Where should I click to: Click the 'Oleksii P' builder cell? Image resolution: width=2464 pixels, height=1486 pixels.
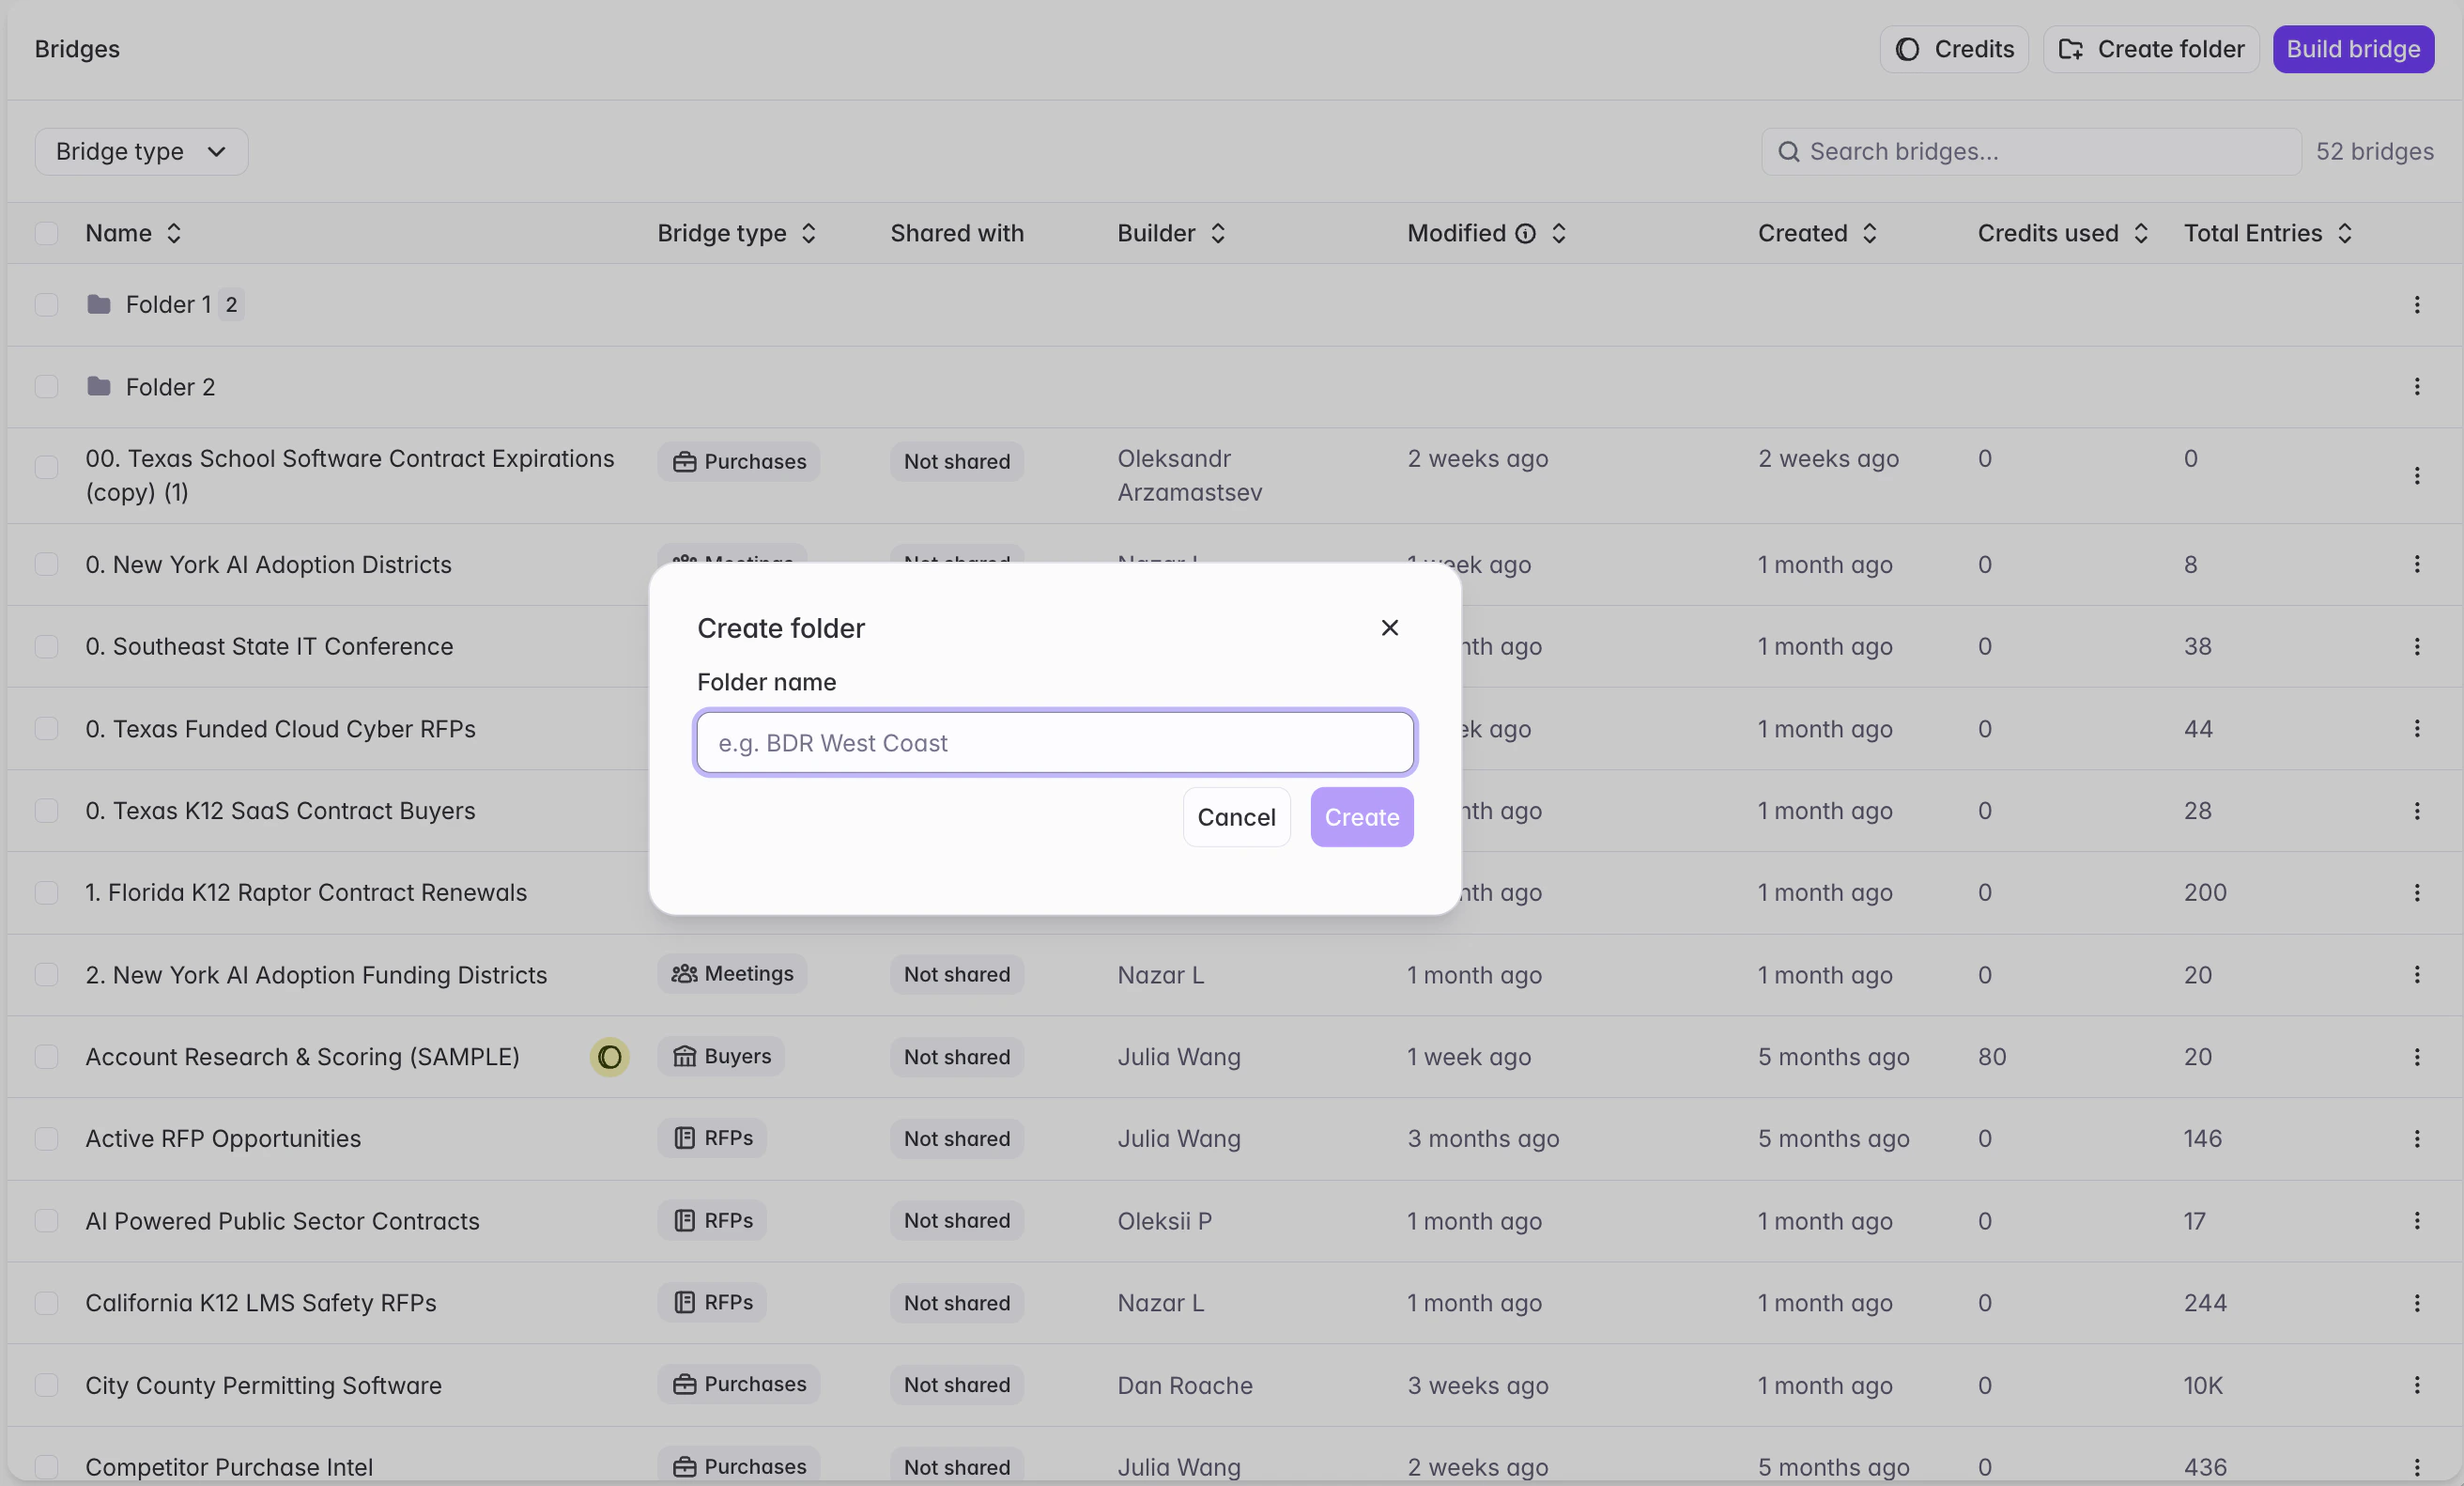coord(1164,1220)
